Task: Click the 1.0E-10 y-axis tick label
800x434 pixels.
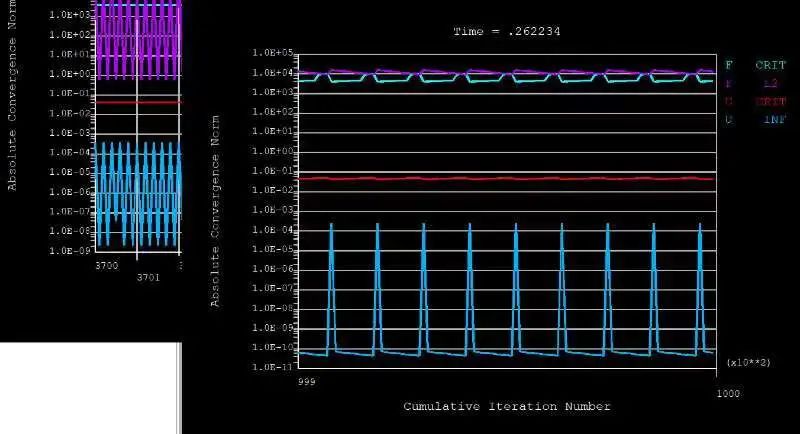Action: pyautogui.click(x=272, y=348)
